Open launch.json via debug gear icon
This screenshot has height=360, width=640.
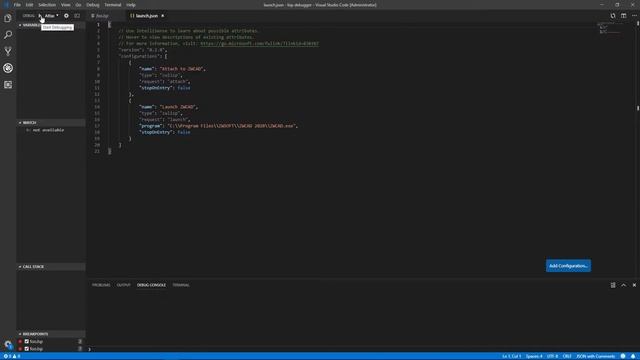[66, 16]
